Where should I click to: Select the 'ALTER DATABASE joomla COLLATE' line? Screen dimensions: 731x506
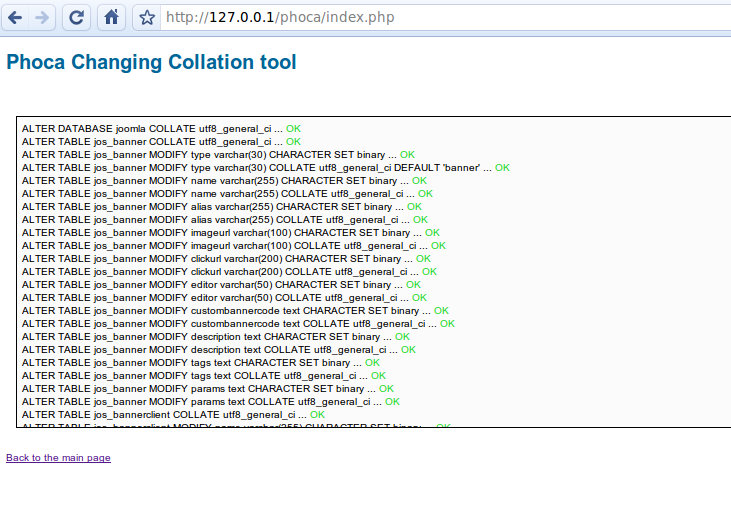161,129
